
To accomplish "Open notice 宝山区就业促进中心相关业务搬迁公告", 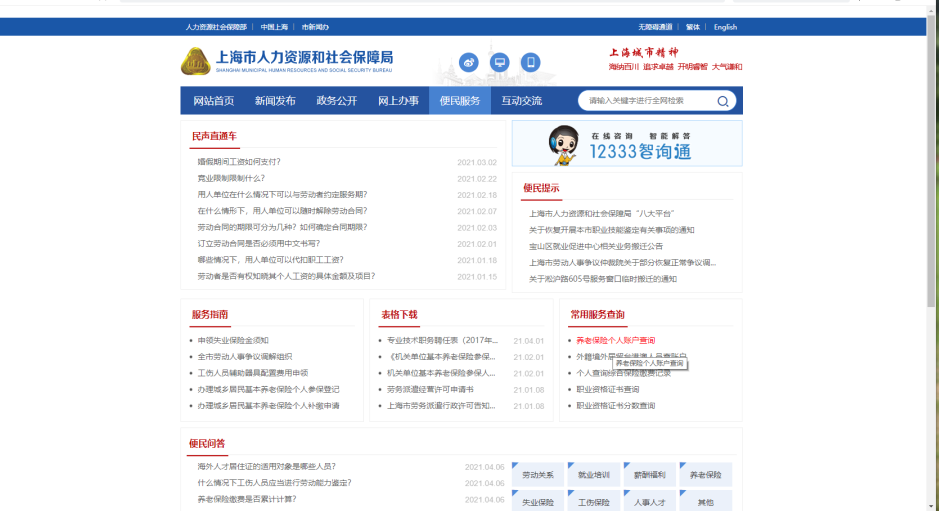I will click(596, 246).
